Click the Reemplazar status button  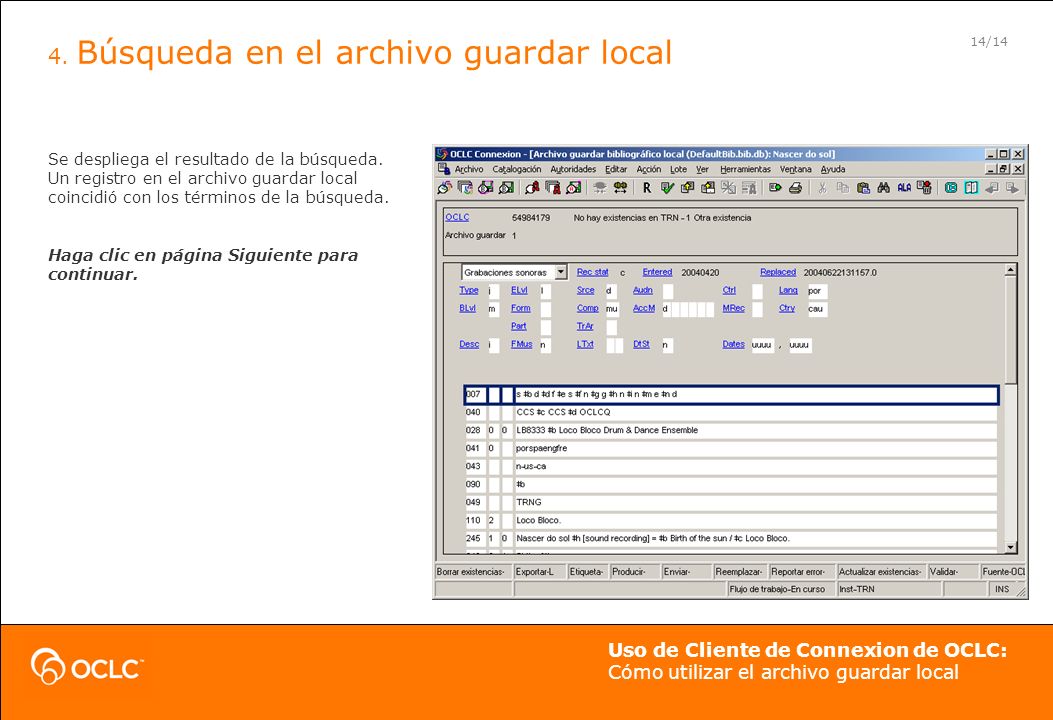740,572
